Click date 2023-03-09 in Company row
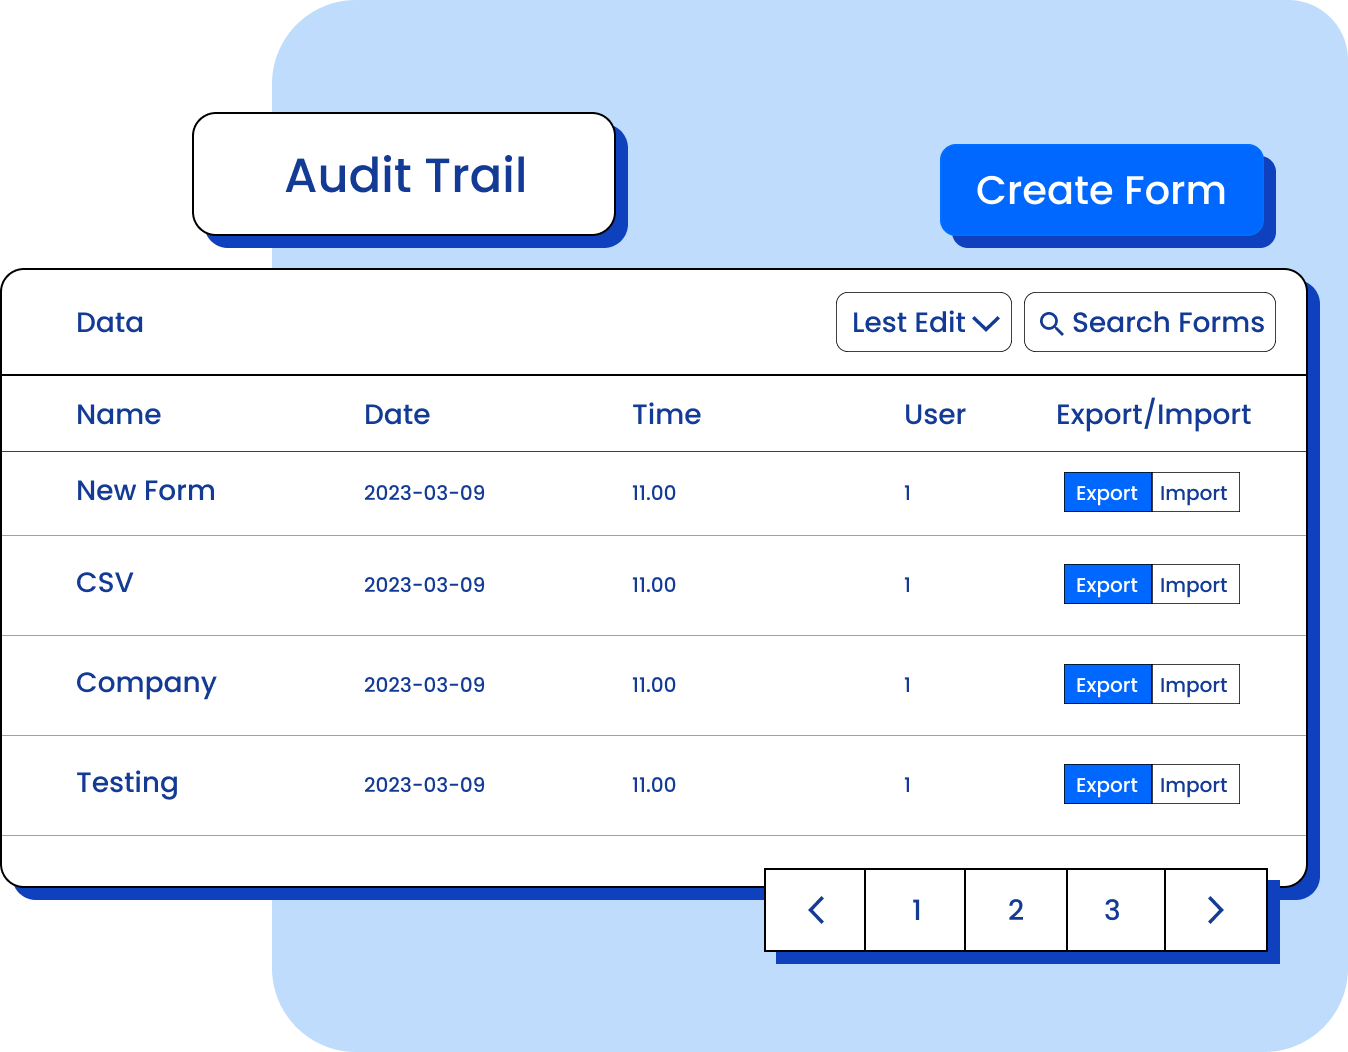The image size is (1348, 1052). [x=425, y=685]
